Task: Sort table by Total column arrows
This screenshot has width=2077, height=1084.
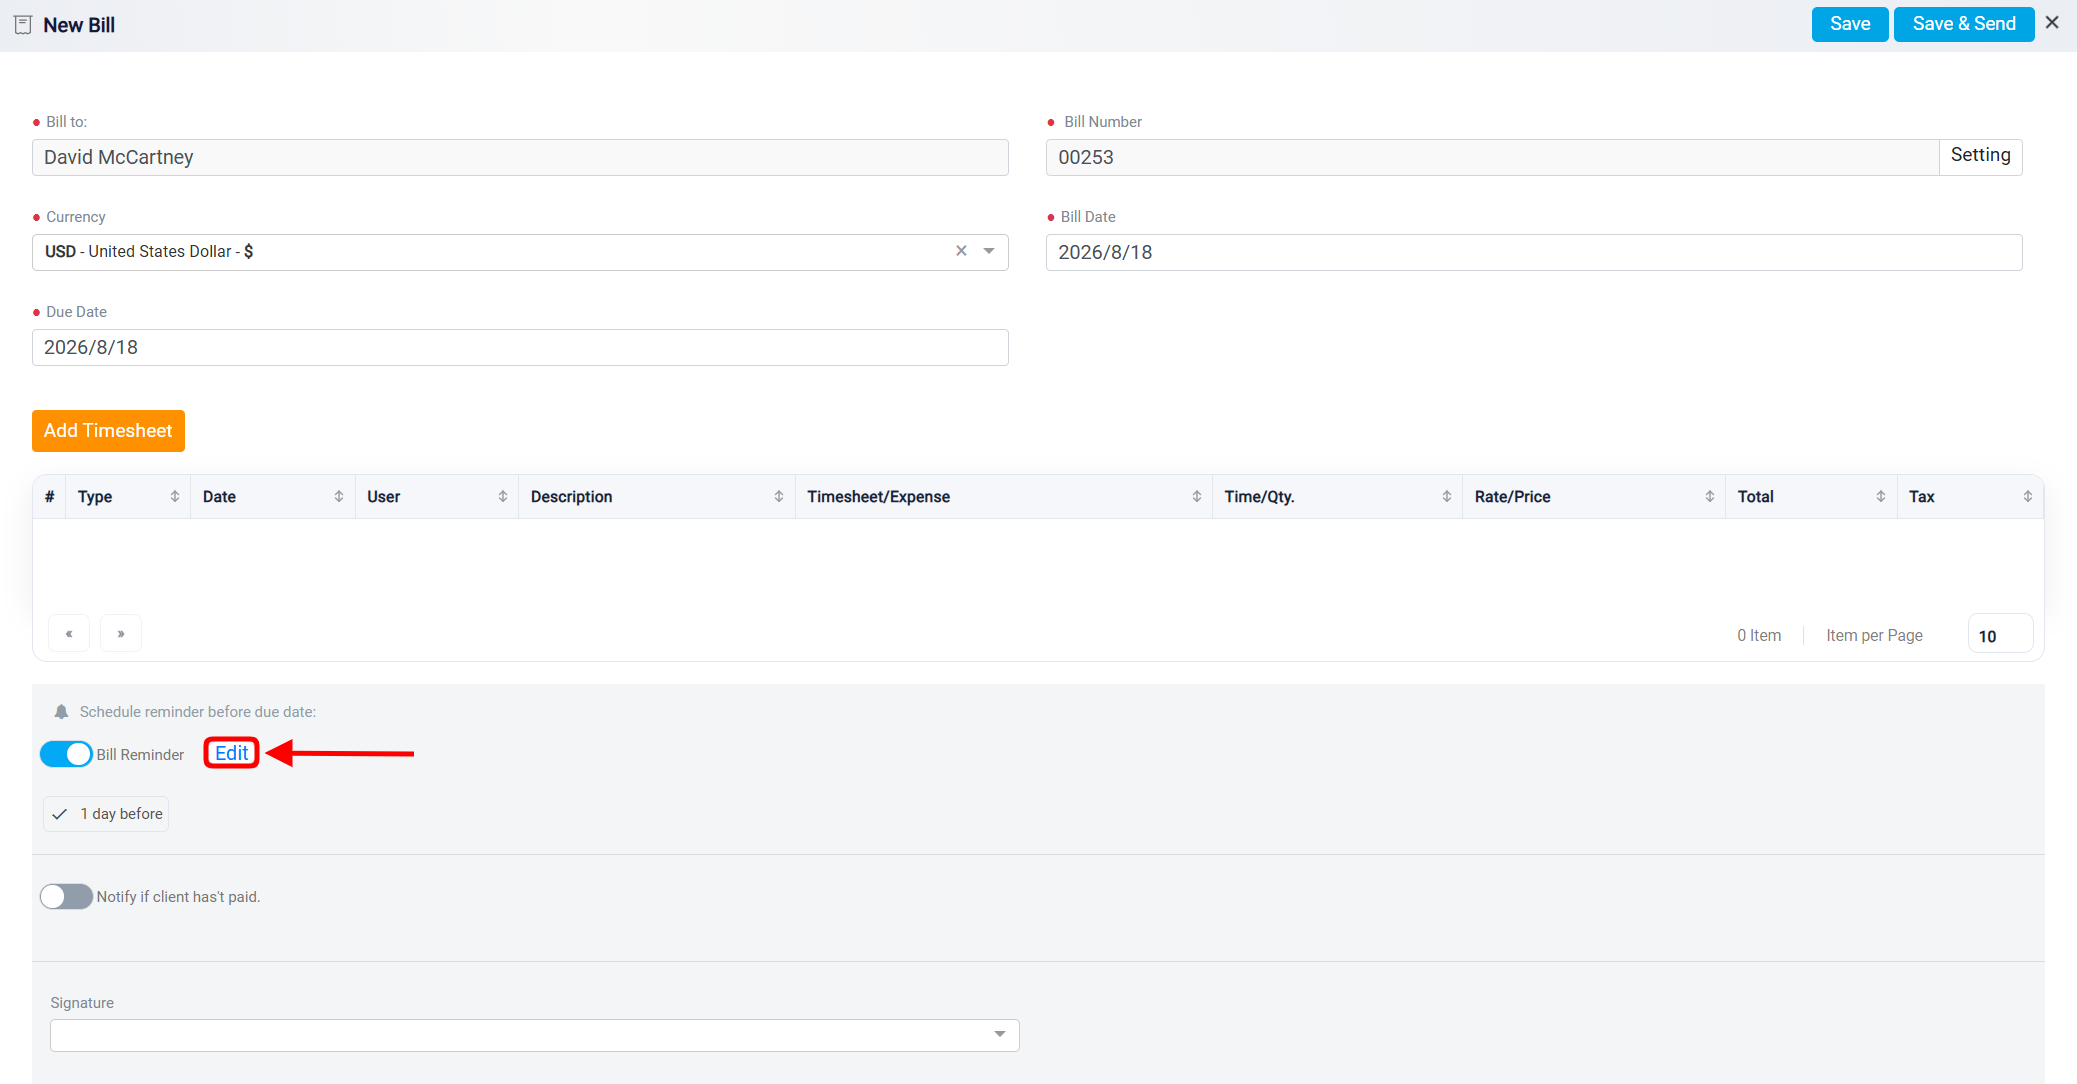Action: [1881, 496]
